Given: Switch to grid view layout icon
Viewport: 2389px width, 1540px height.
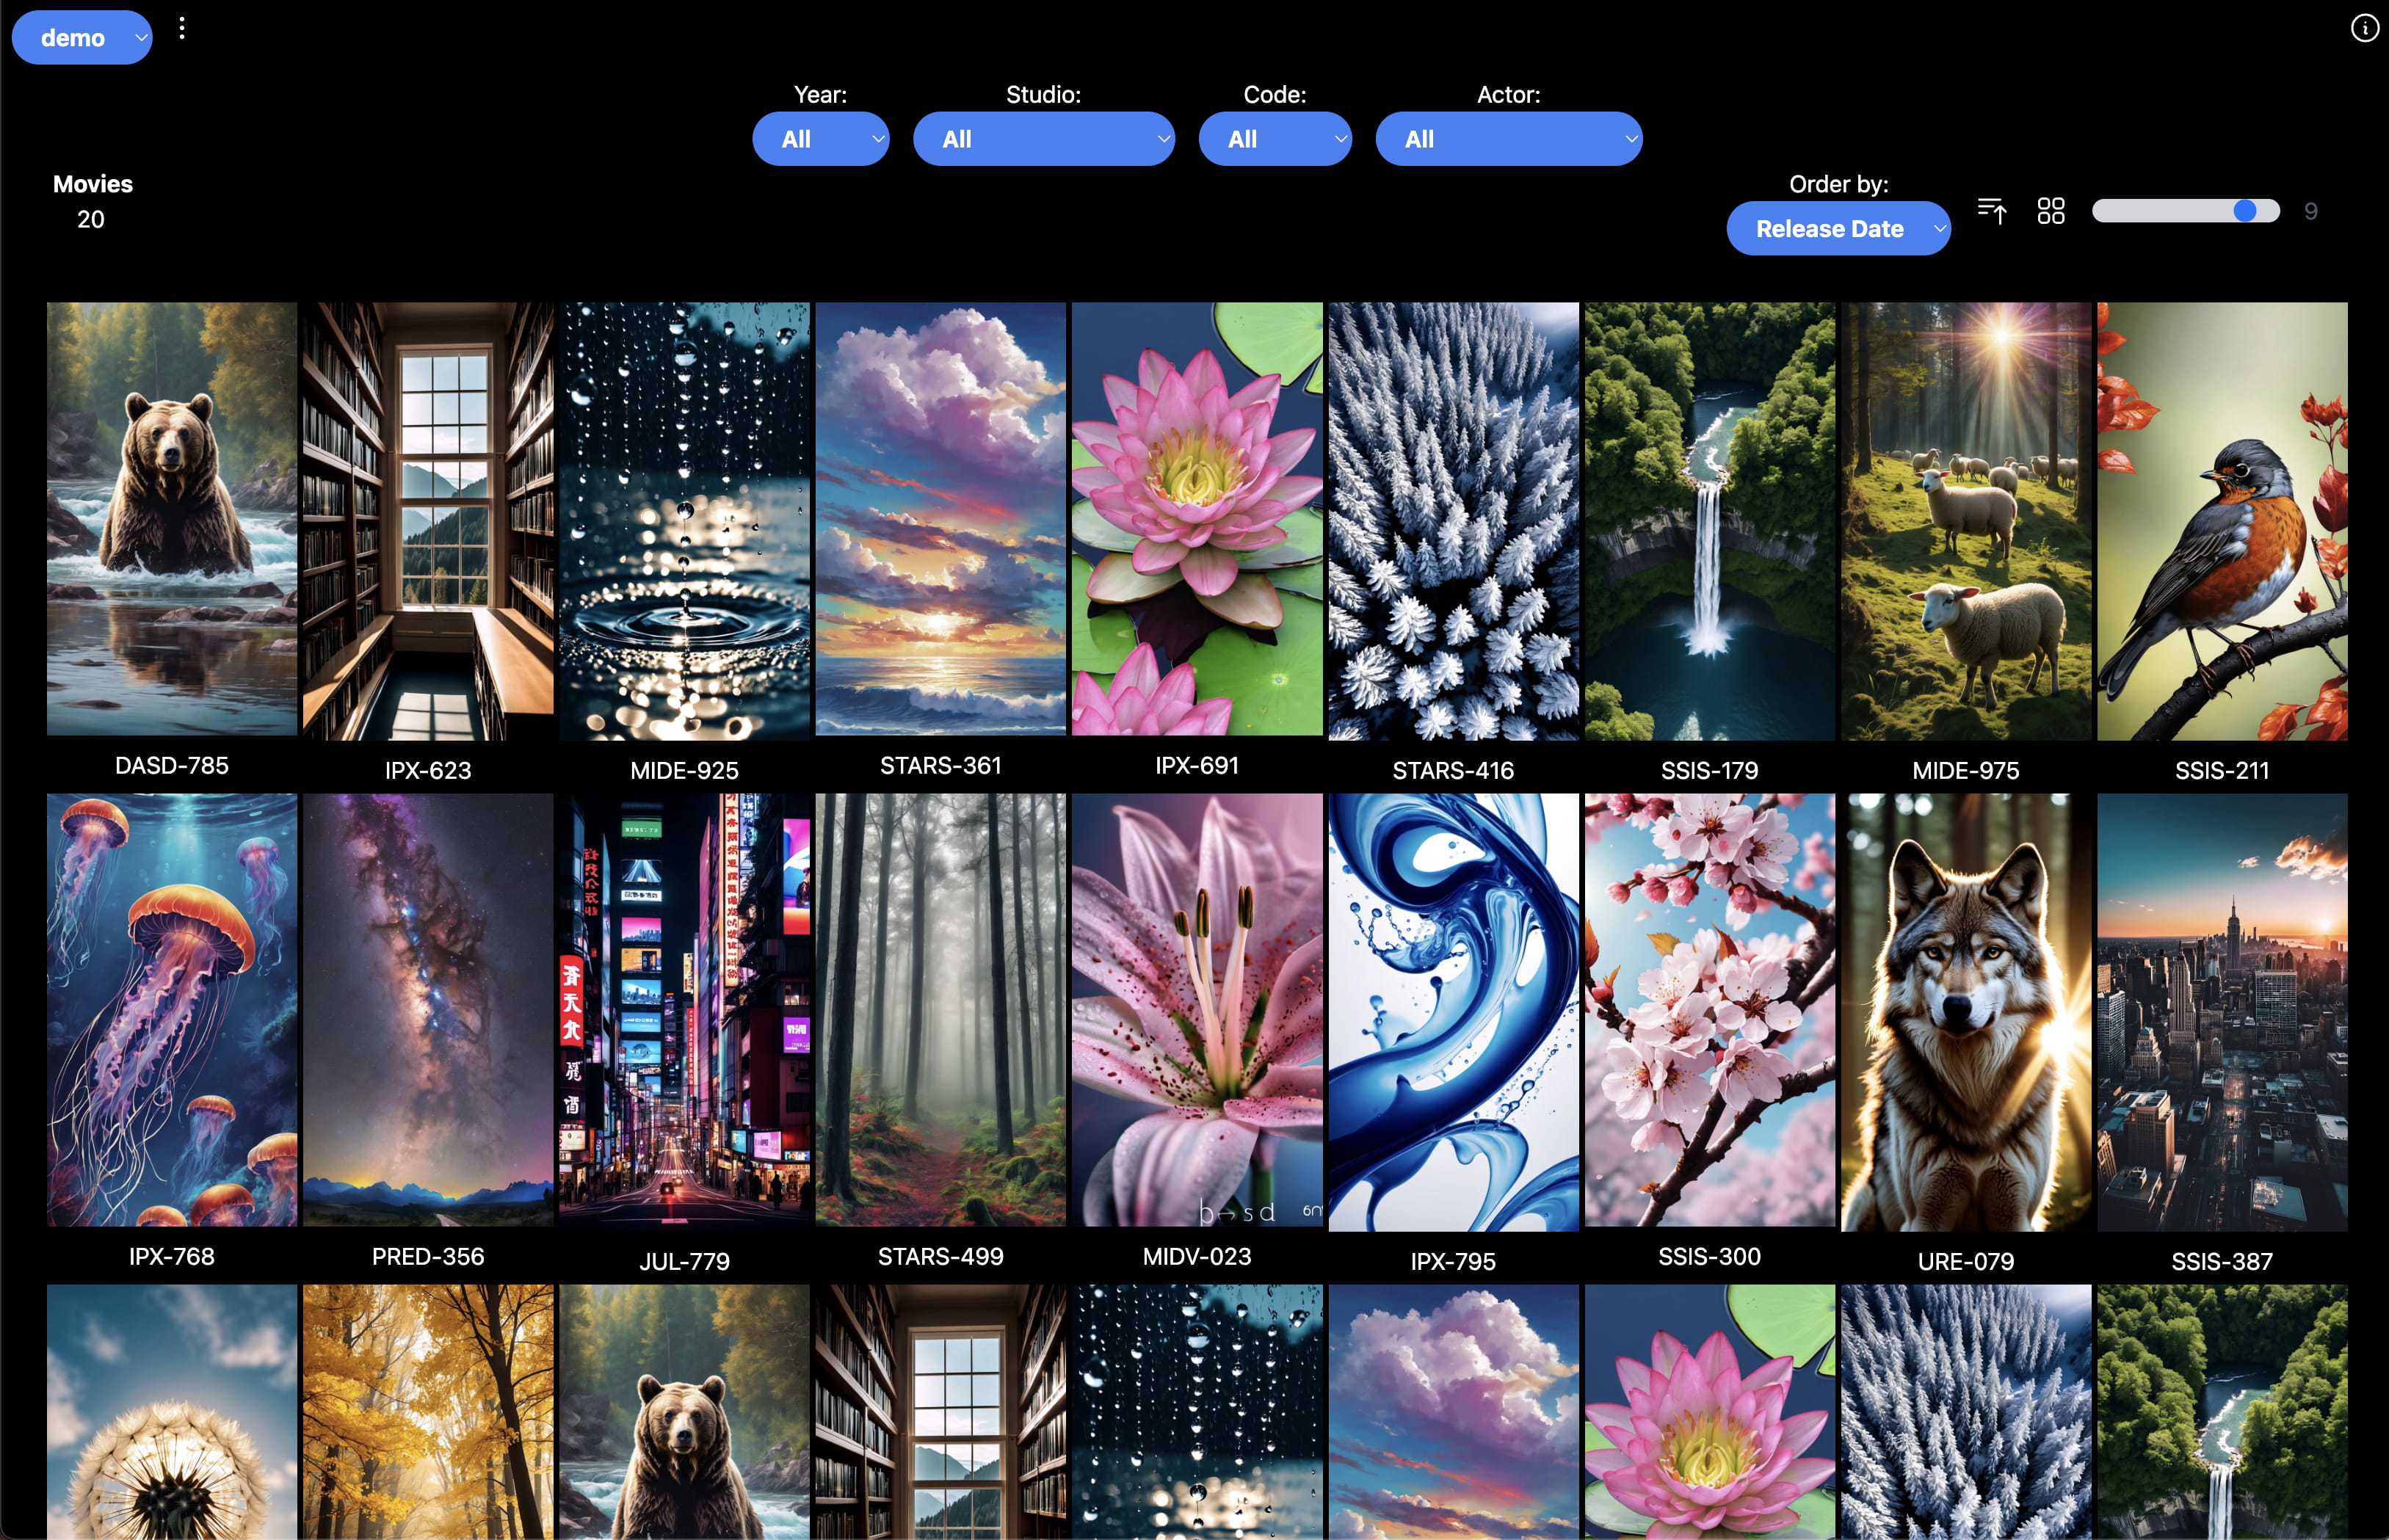Looking at the screenshot, I should [2050, 211].
